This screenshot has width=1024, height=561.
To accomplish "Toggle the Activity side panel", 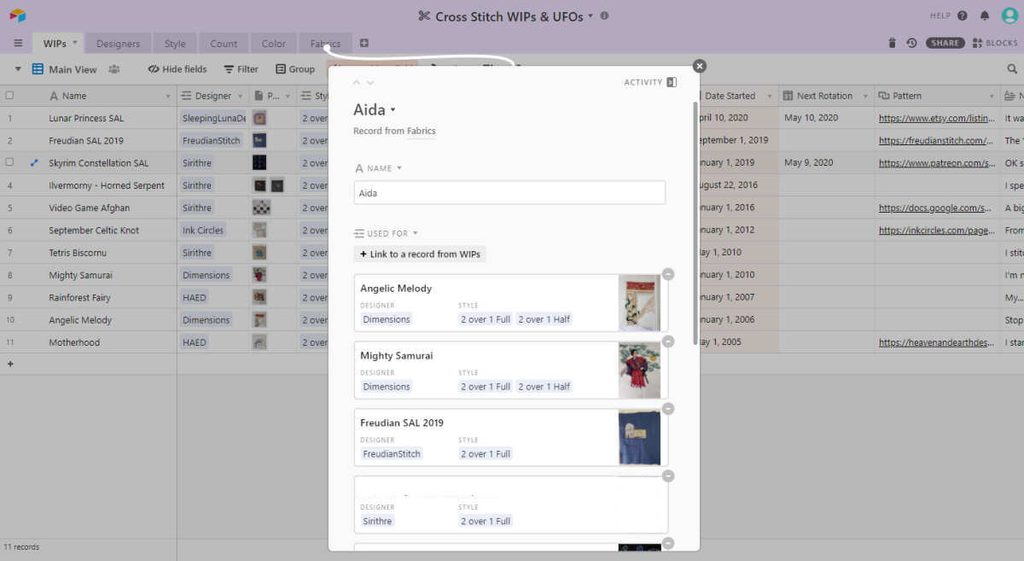I will pos(650,82).
